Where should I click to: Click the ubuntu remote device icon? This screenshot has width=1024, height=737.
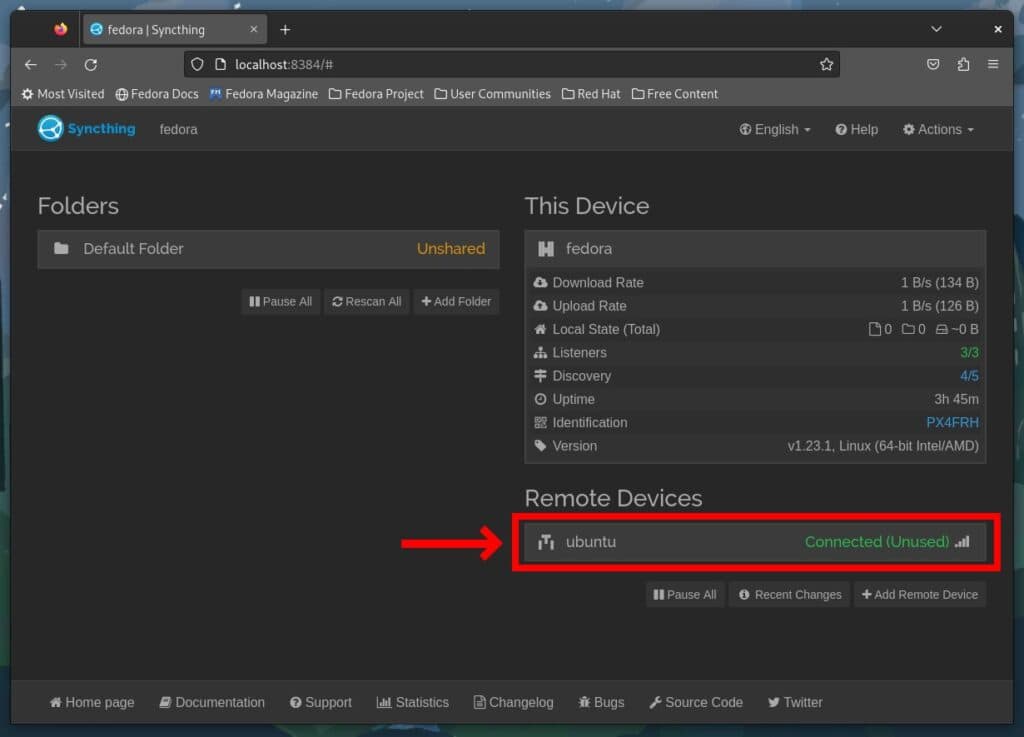546,542
